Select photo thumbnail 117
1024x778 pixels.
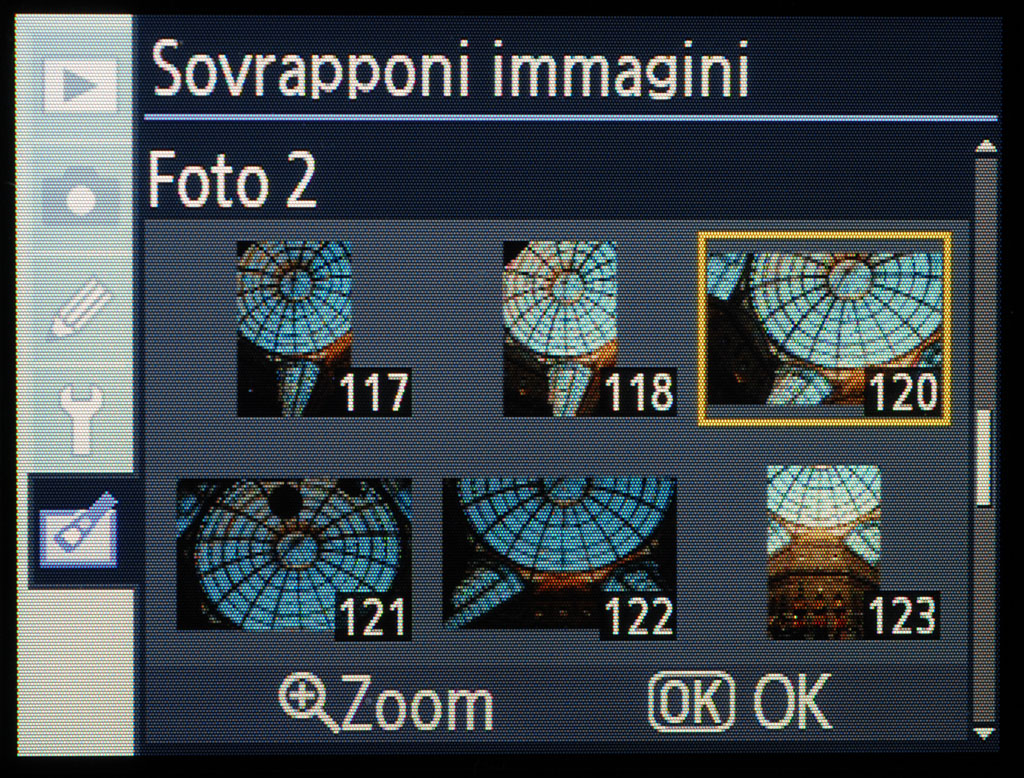[324, 327]
